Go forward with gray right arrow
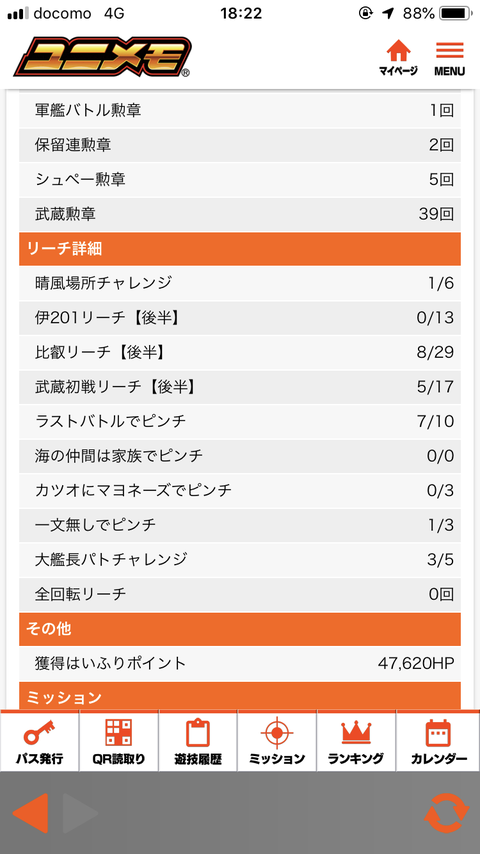Image resolution: width=480 pixels, height=854 pixels. point(80,813)
